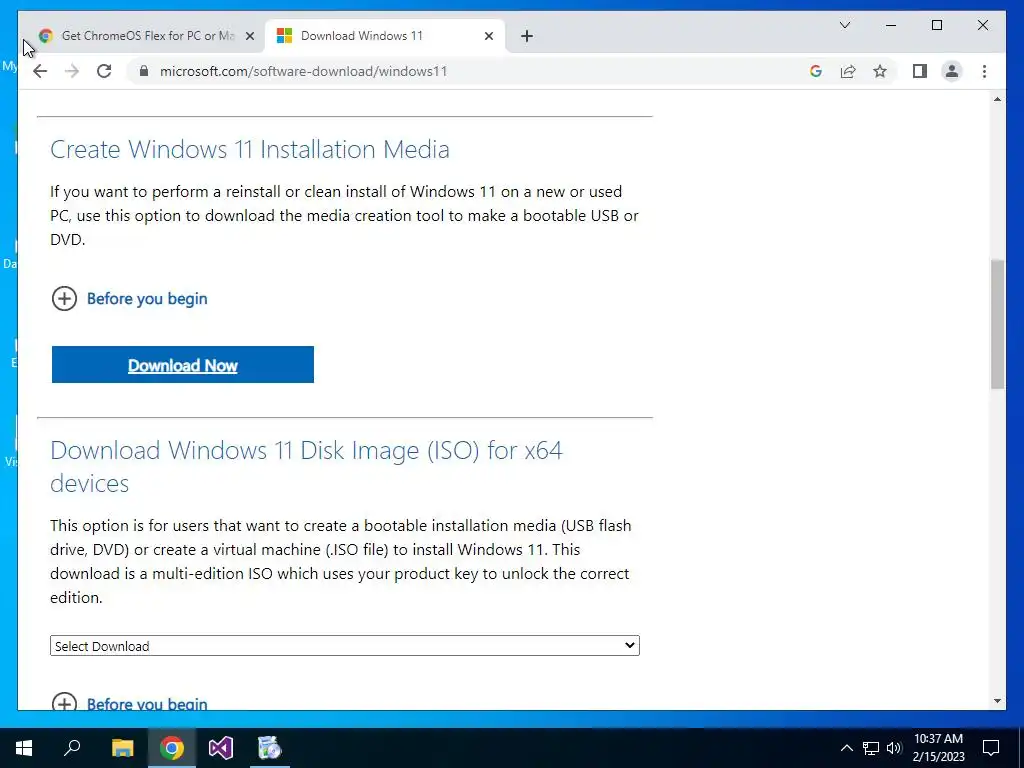View site info via the padlock icon
Image resolution: width=1024 pixels, height=768 pixels.
(x=144, y=71)
